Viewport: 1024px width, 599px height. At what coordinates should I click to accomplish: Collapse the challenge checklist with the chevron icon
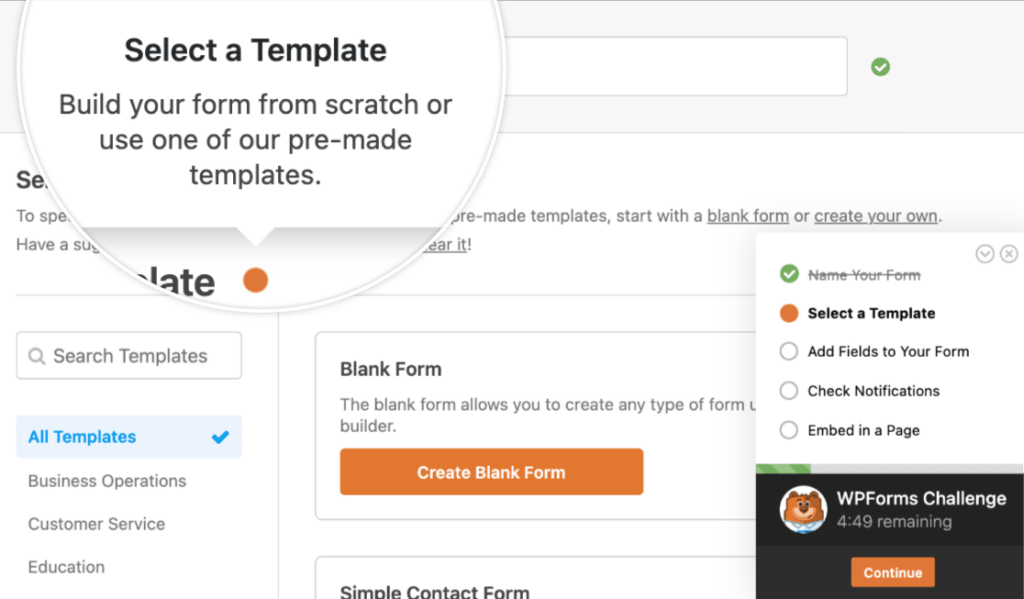click(x=985, y=254)
